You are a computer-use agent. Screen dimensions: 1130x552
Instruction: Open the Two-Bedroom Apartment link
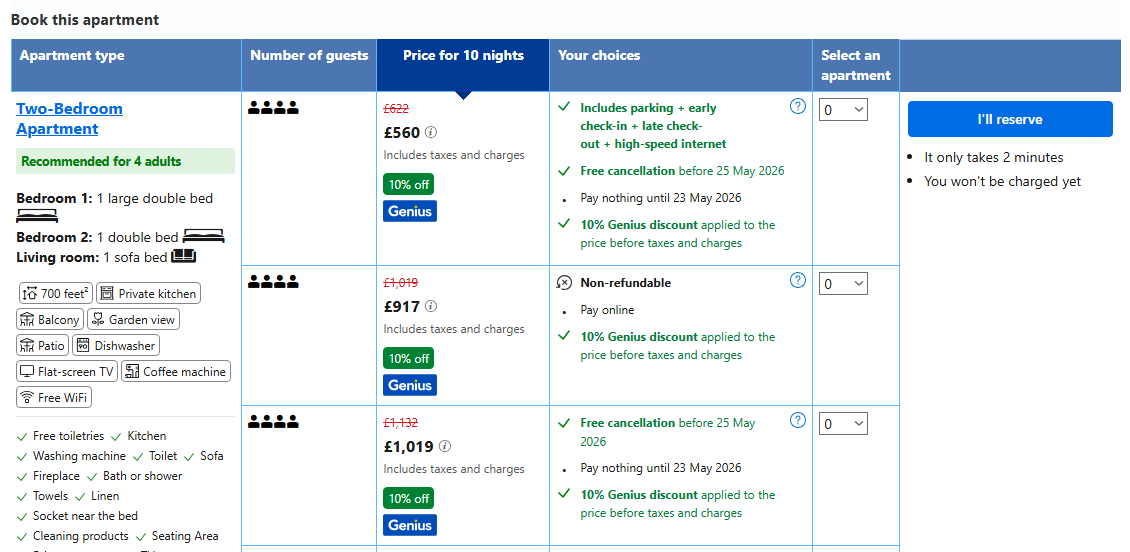pyautogui.click(x=69, y=118)
